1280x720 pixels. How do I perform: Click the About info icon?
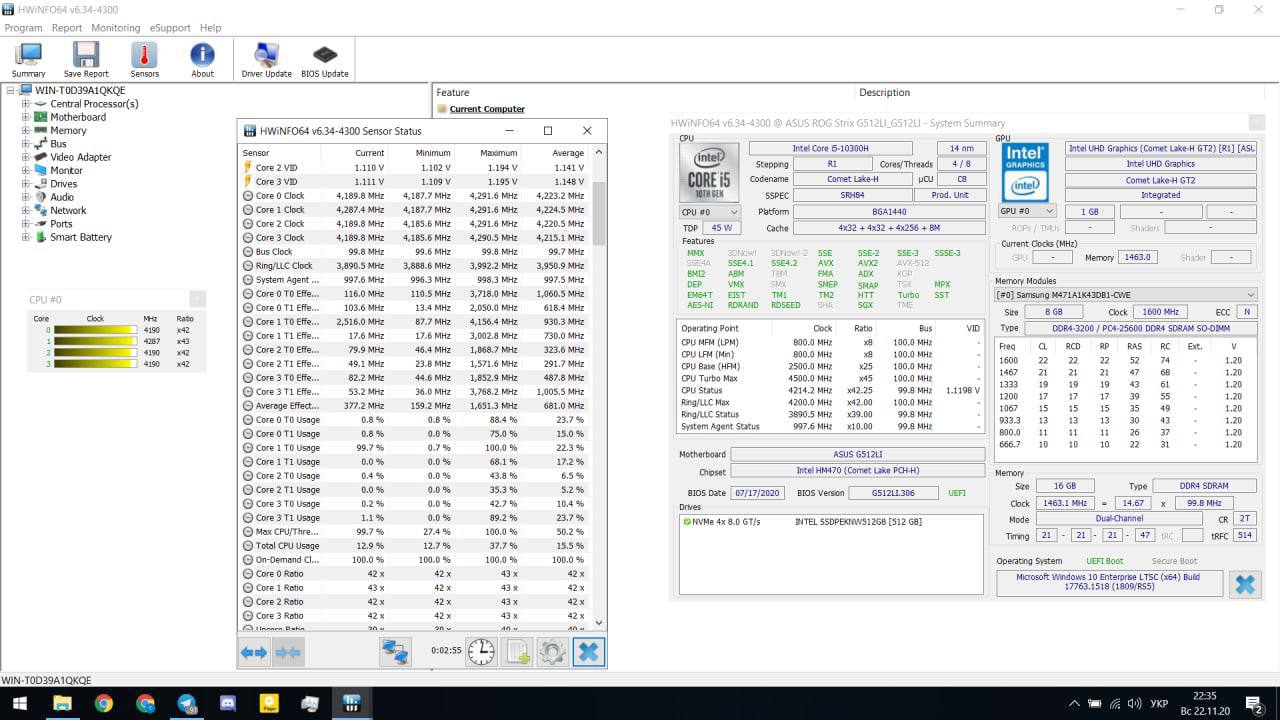pyautogui.click(x=202, y=59)
